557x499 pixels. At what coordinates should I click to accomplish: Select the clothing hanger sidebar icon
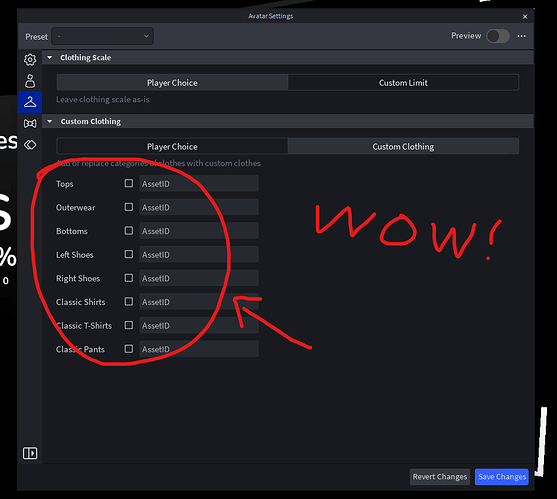tap(30, 102)
